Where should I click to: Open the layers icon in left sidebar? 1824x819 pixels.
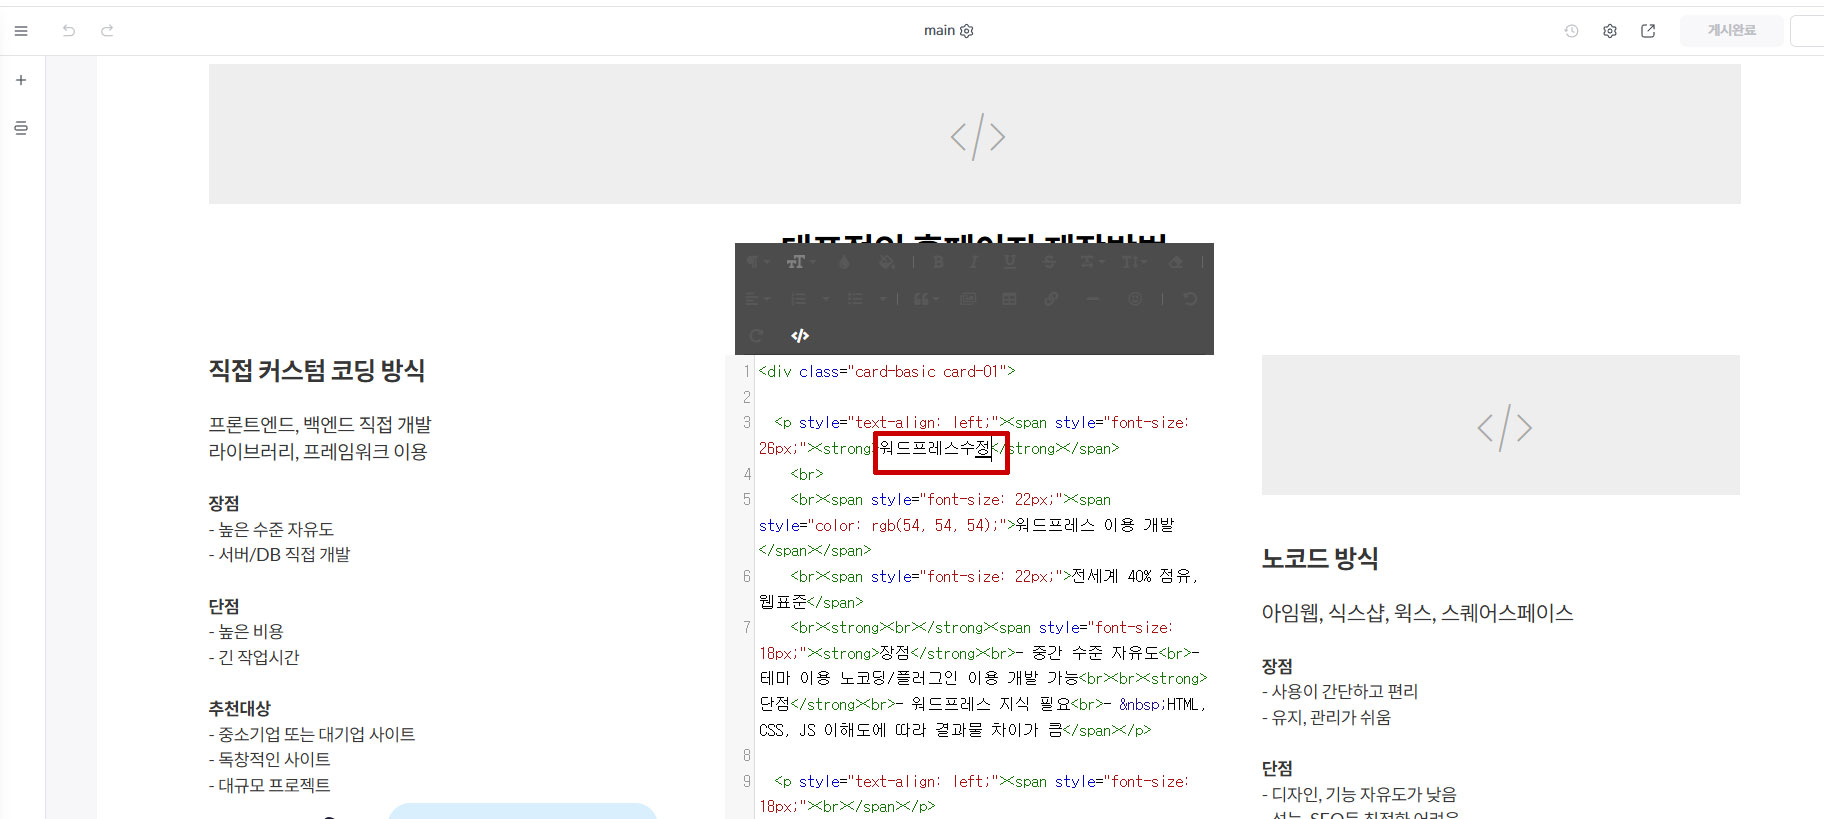21,128
